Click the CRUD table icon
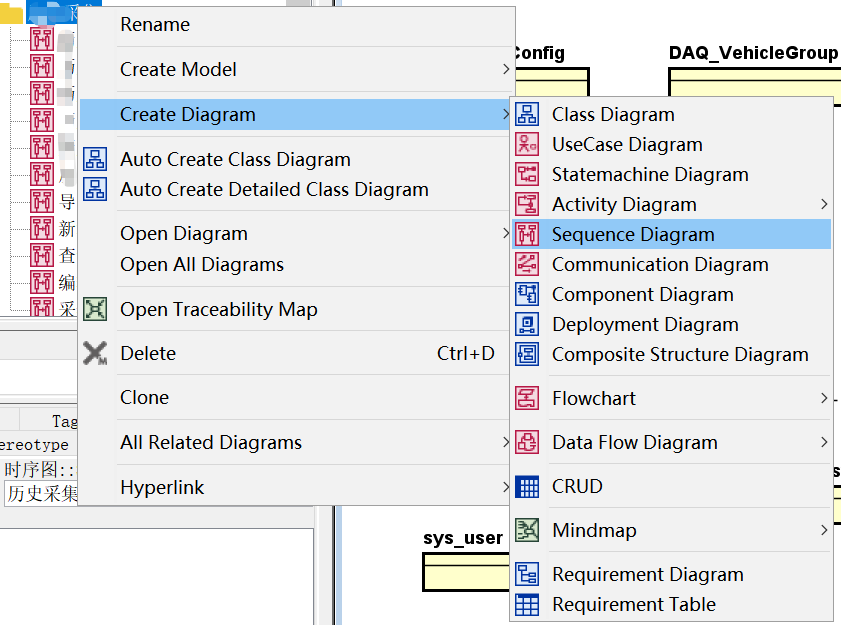841x625 pixels. [527, 487]
